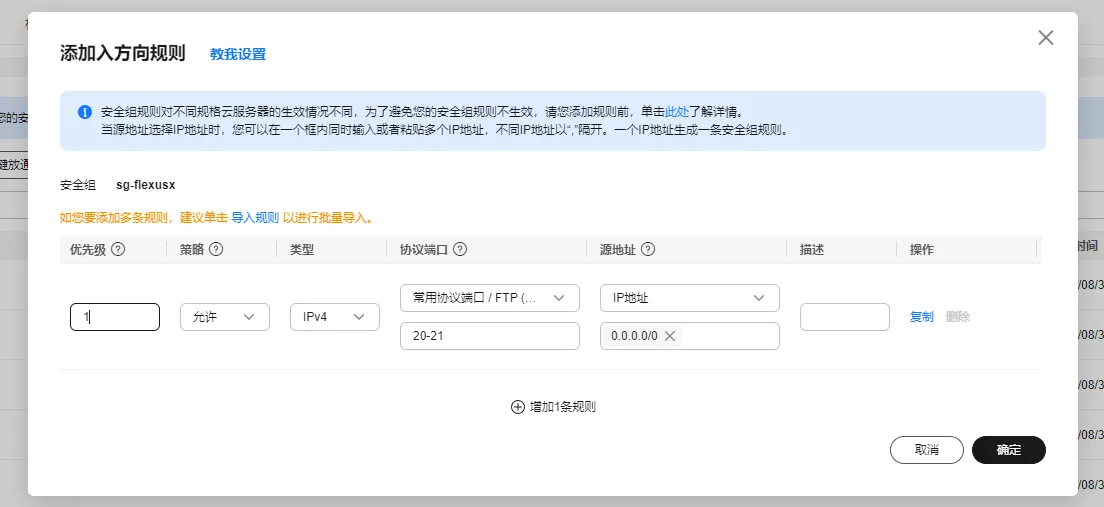Click 复制 to duplicate the rule

[x=921, y=317]
